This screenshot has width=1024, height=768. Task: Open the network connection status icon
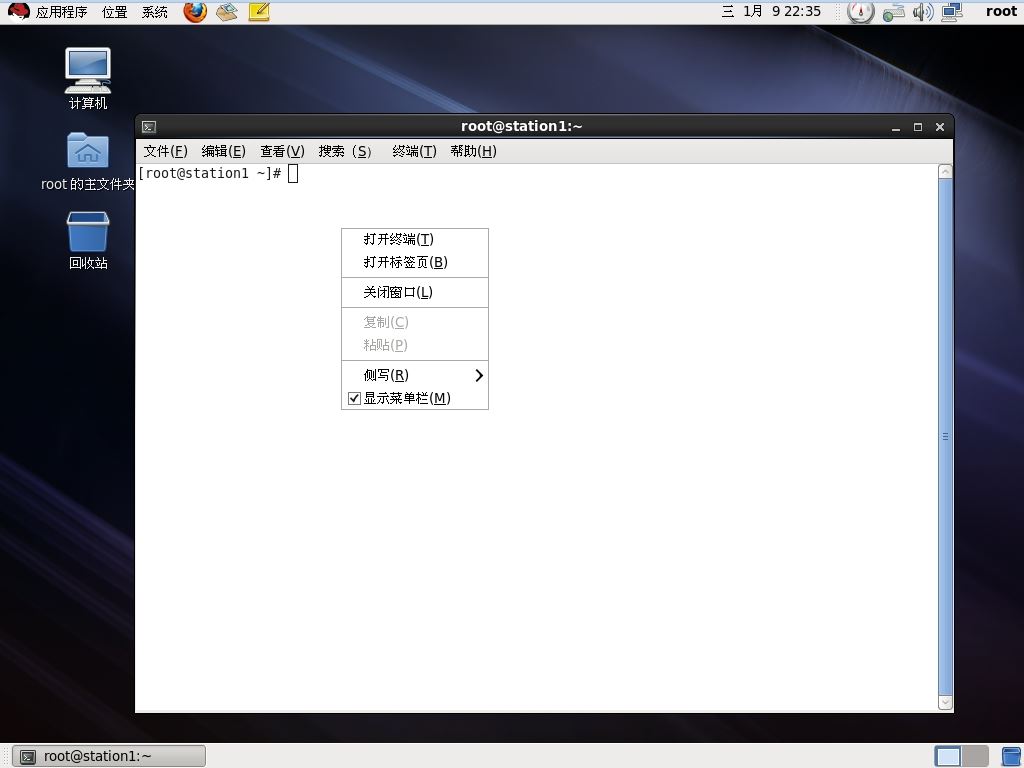[893, 12]
